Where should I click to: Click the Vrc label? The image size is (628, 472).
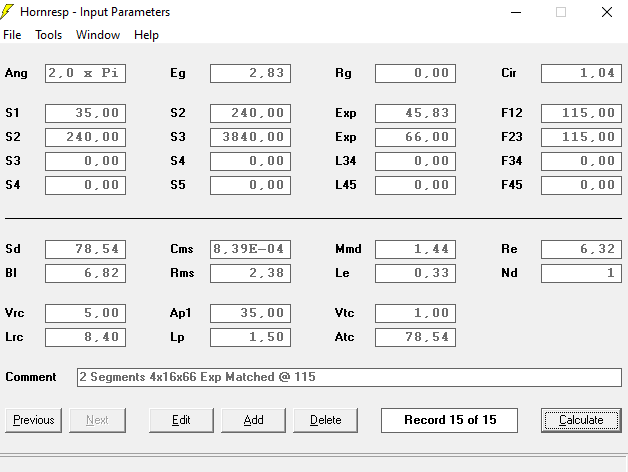pos(14,313)
